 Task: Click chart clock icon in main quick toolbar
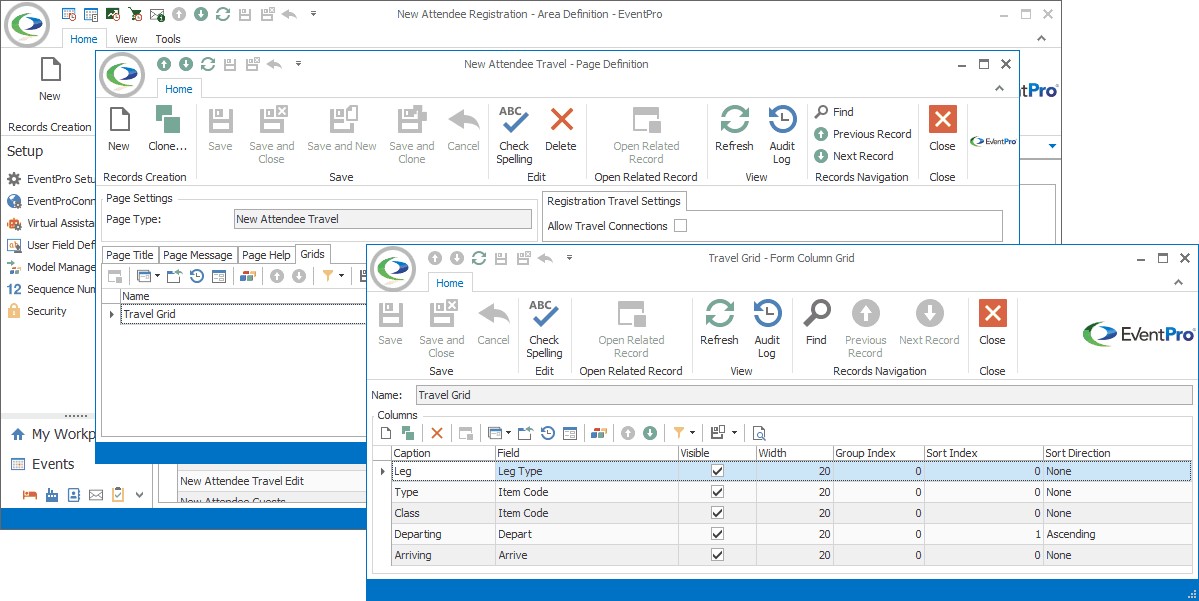pyautogui.click(x=113, y=14)
